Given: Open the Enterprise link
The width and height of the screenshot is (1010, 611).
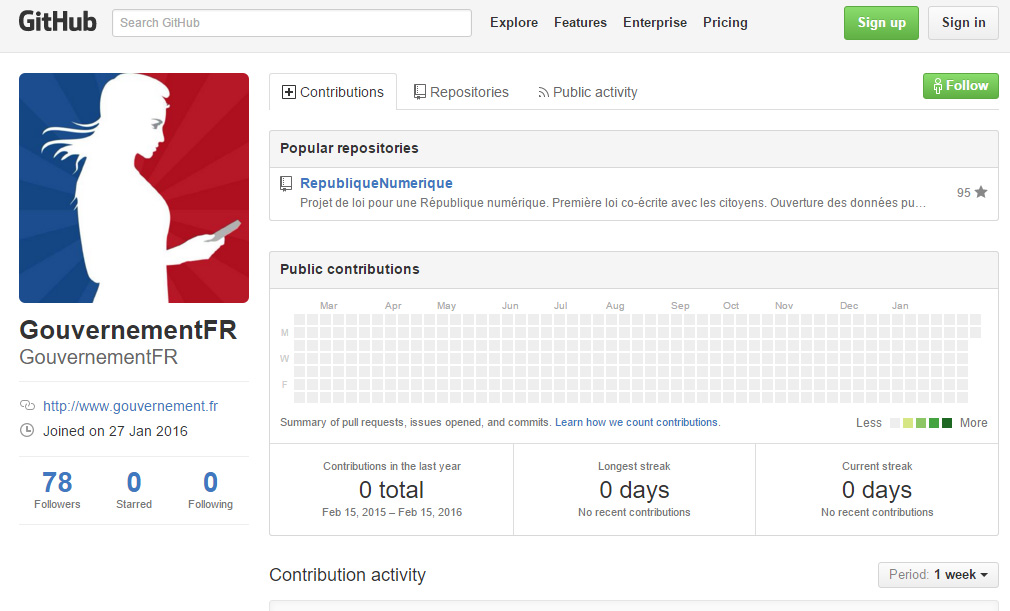Looking at the screenshot, I should (x=654, y=23).
